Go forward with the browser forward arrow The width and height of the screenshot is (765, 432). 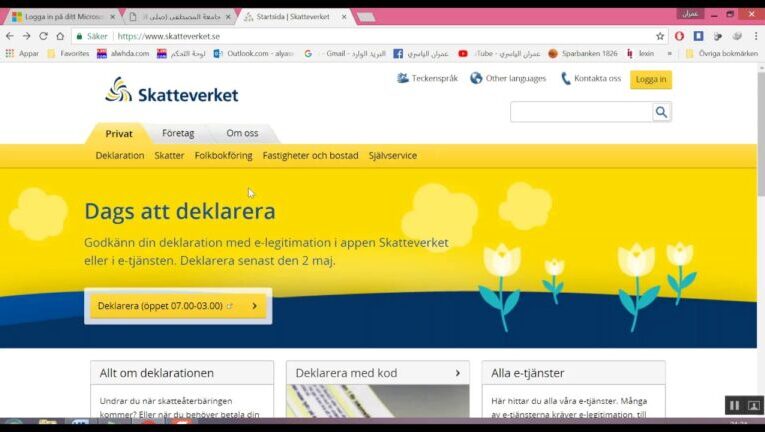[x=26, y=36]
